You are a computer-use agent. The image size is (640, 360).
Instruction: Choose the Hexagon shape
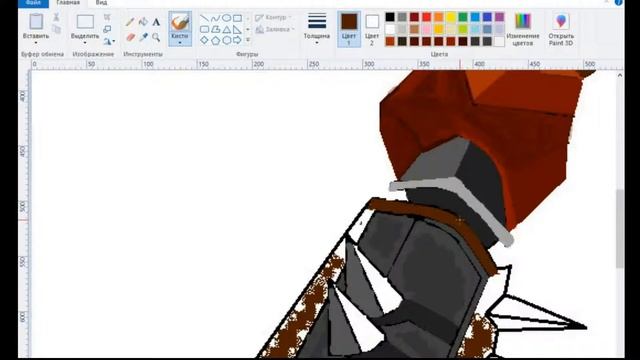tap(227, 40)
